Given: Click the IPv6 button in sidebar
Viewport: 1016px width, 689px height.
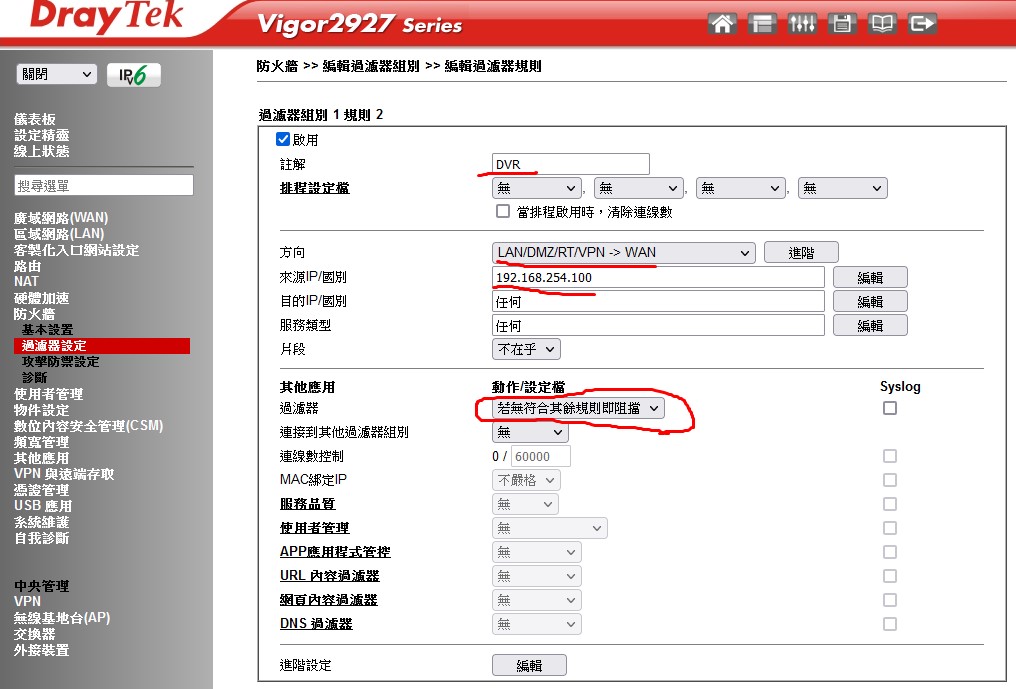Looking at the screenshot, I should [134, 75].
